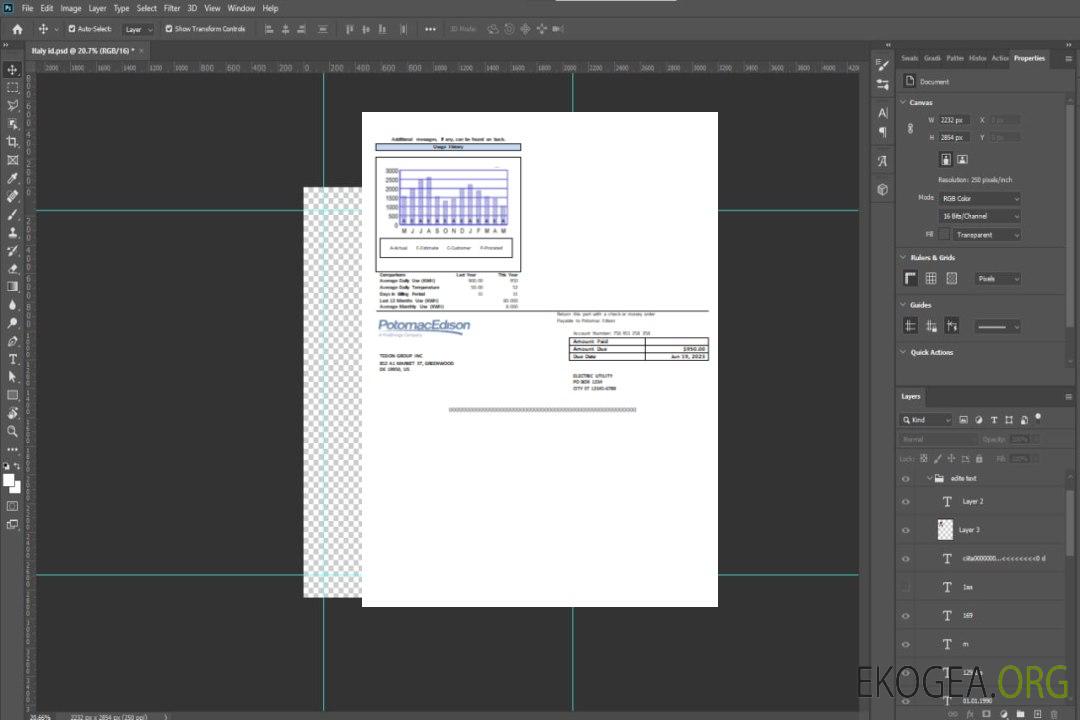The image size is (1080, 720).
Task: Uncheck the Auto-Select checkbox
Action: (71, 29)
